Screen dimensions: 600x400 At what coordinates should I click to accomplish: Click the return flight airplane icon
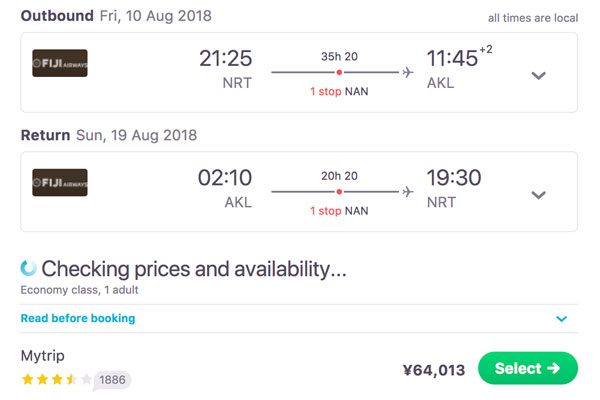point(408,191)
